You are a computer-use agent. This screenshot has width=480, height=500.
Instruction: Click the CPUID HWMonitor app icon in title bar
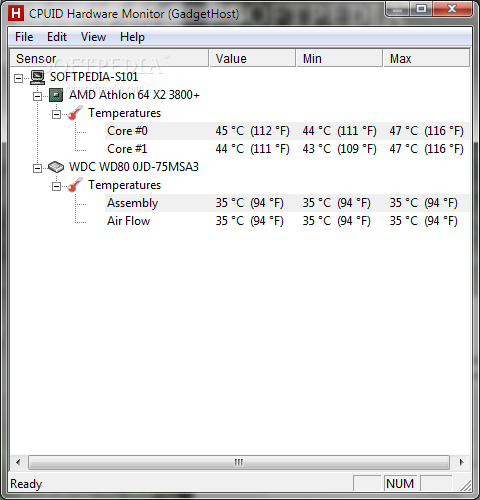click(16, 13)
